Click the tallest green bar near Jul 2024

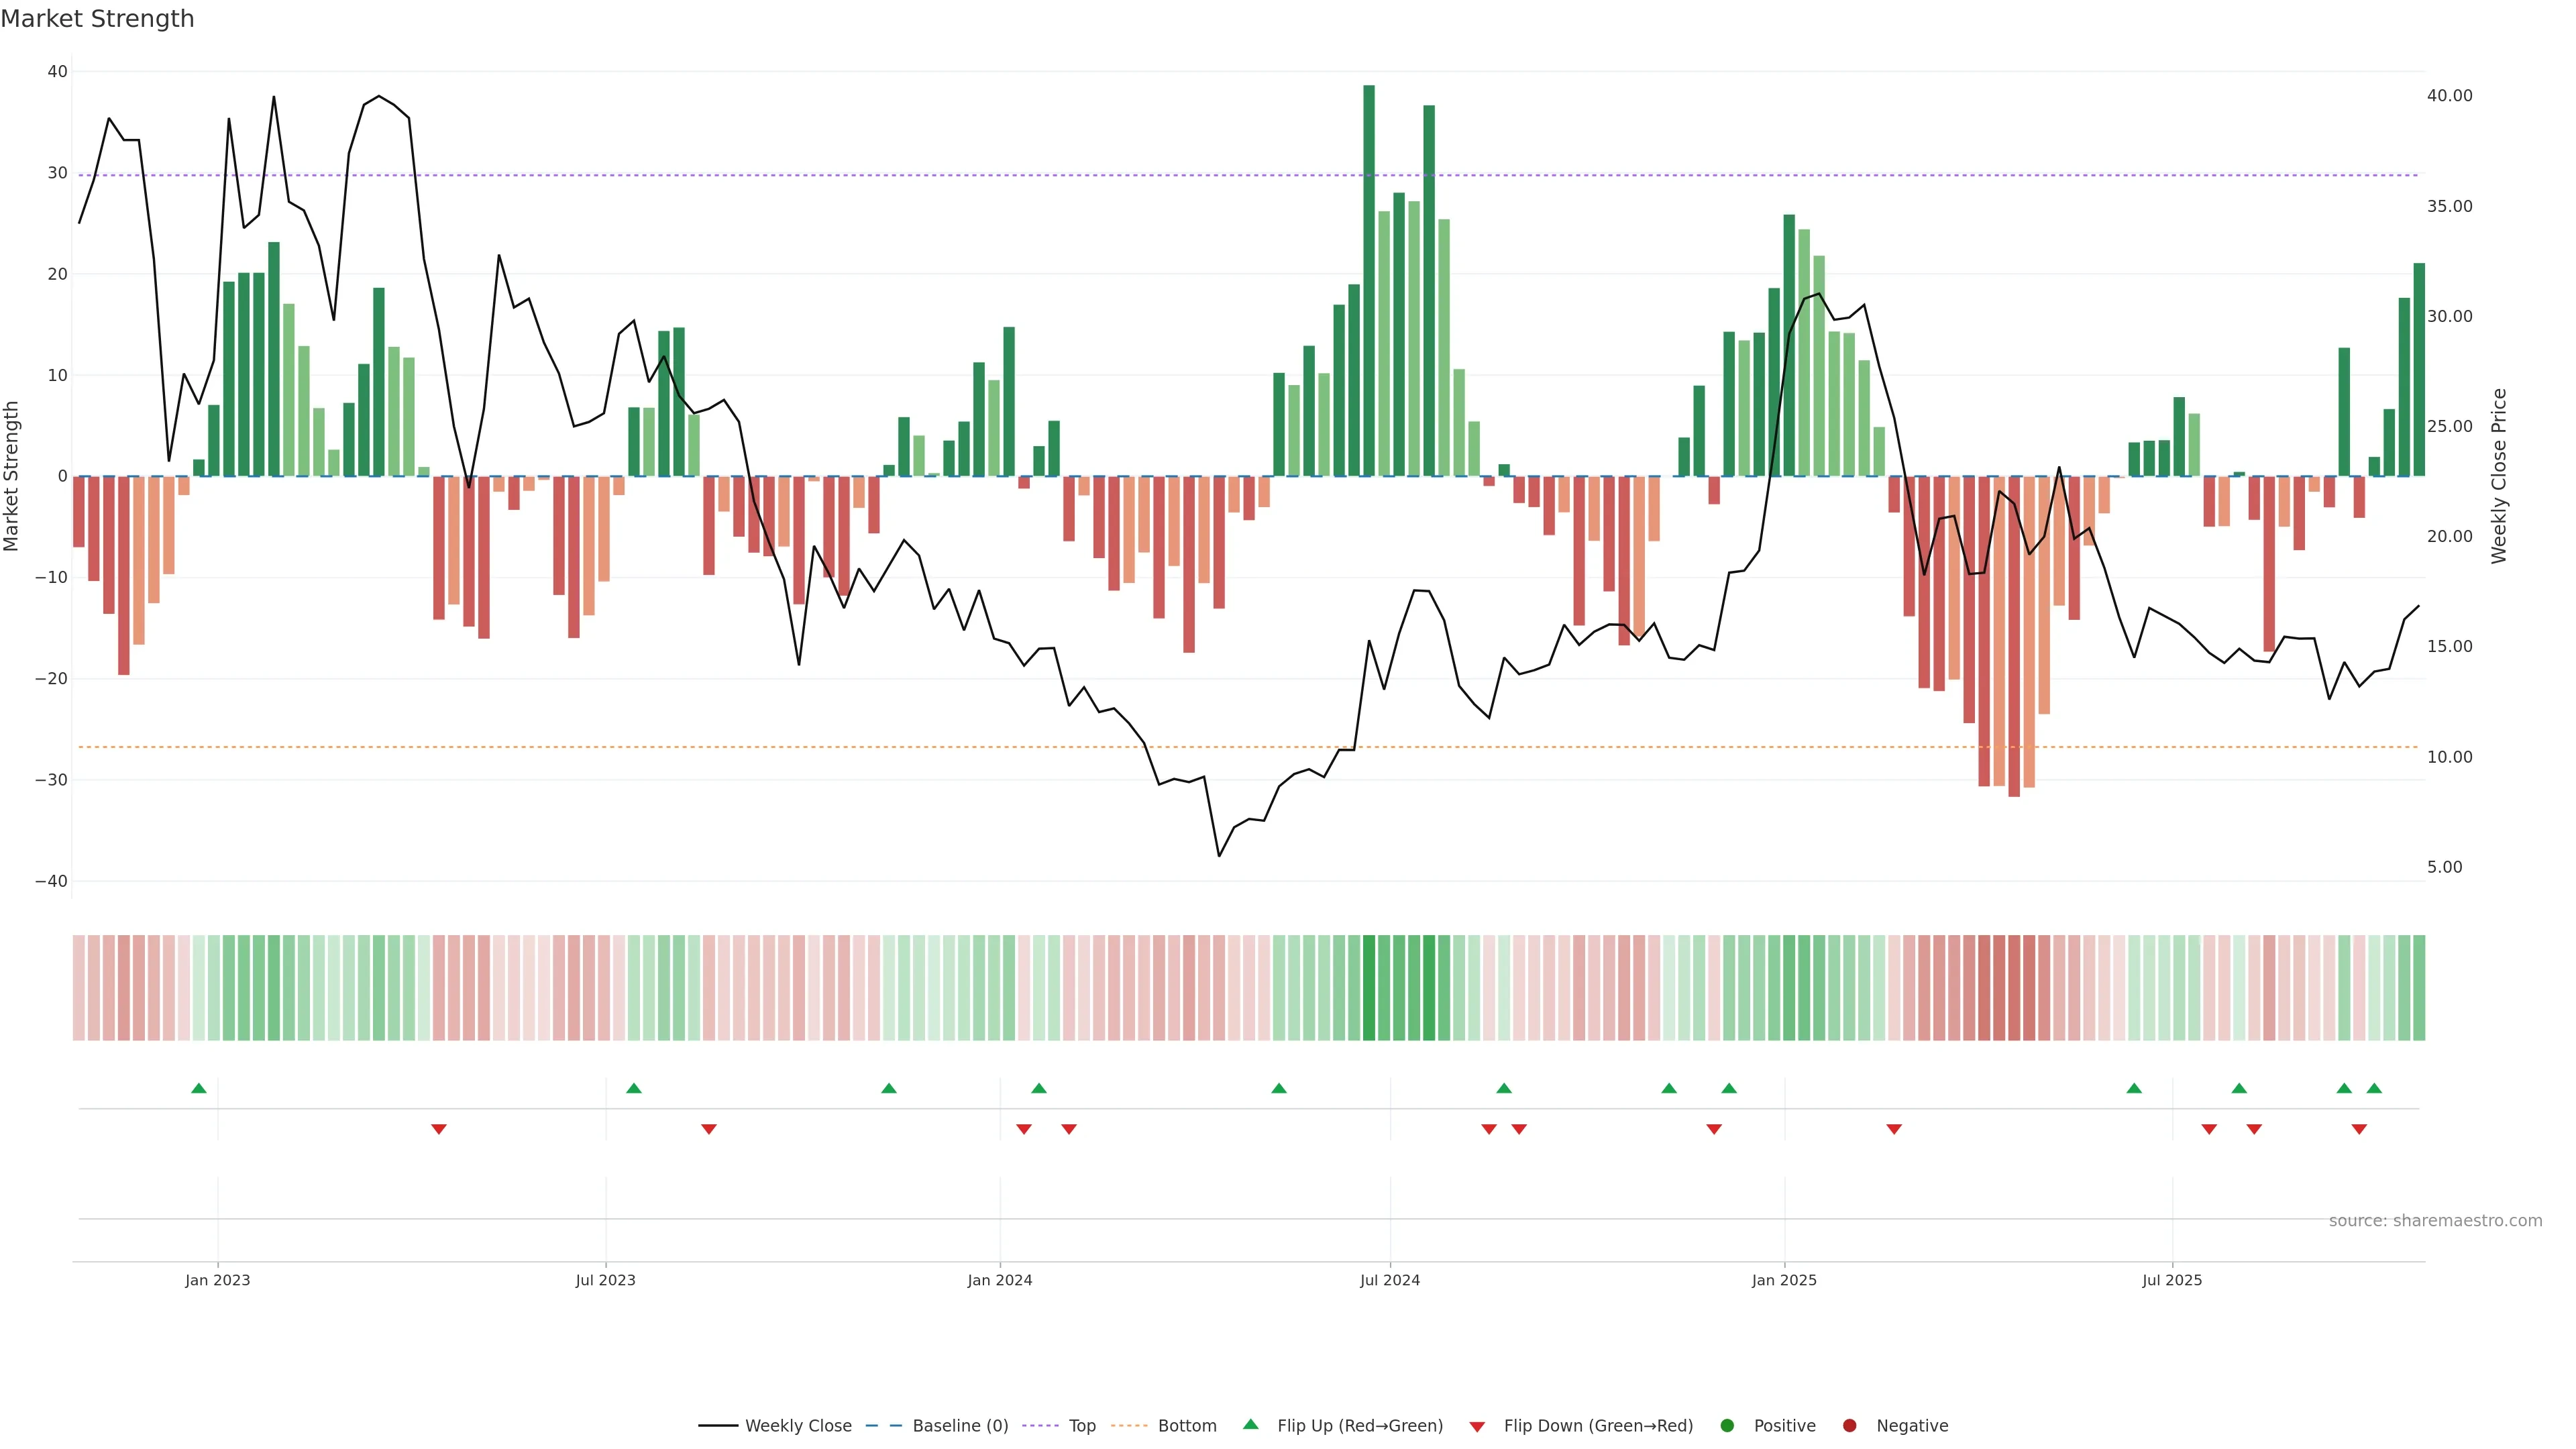point(1369,280)
